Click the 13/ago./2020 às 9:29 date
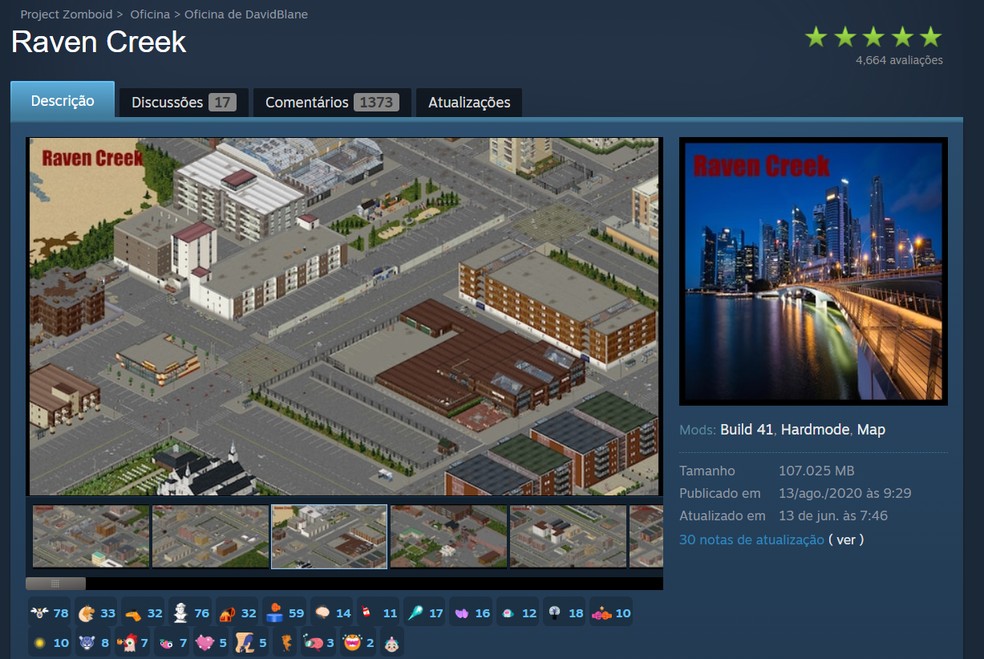This screenshot has width=984, height=659. pyautogui.click(x=845, y=493)
